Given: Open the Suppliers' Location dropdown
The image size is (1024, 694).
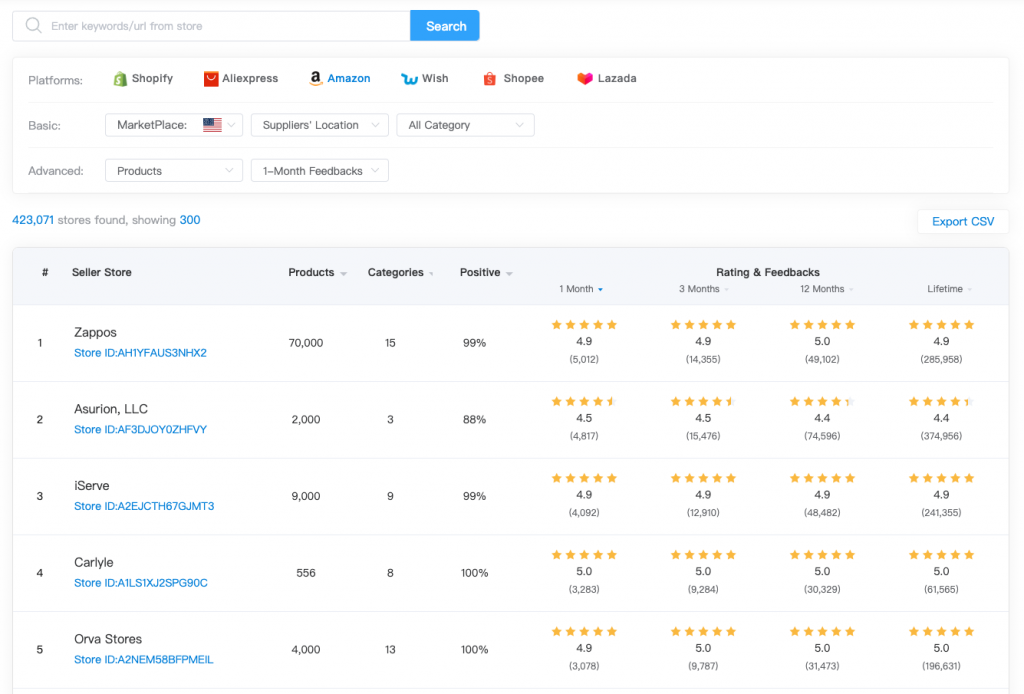Looking at the screenshot, I should point(320,125).
